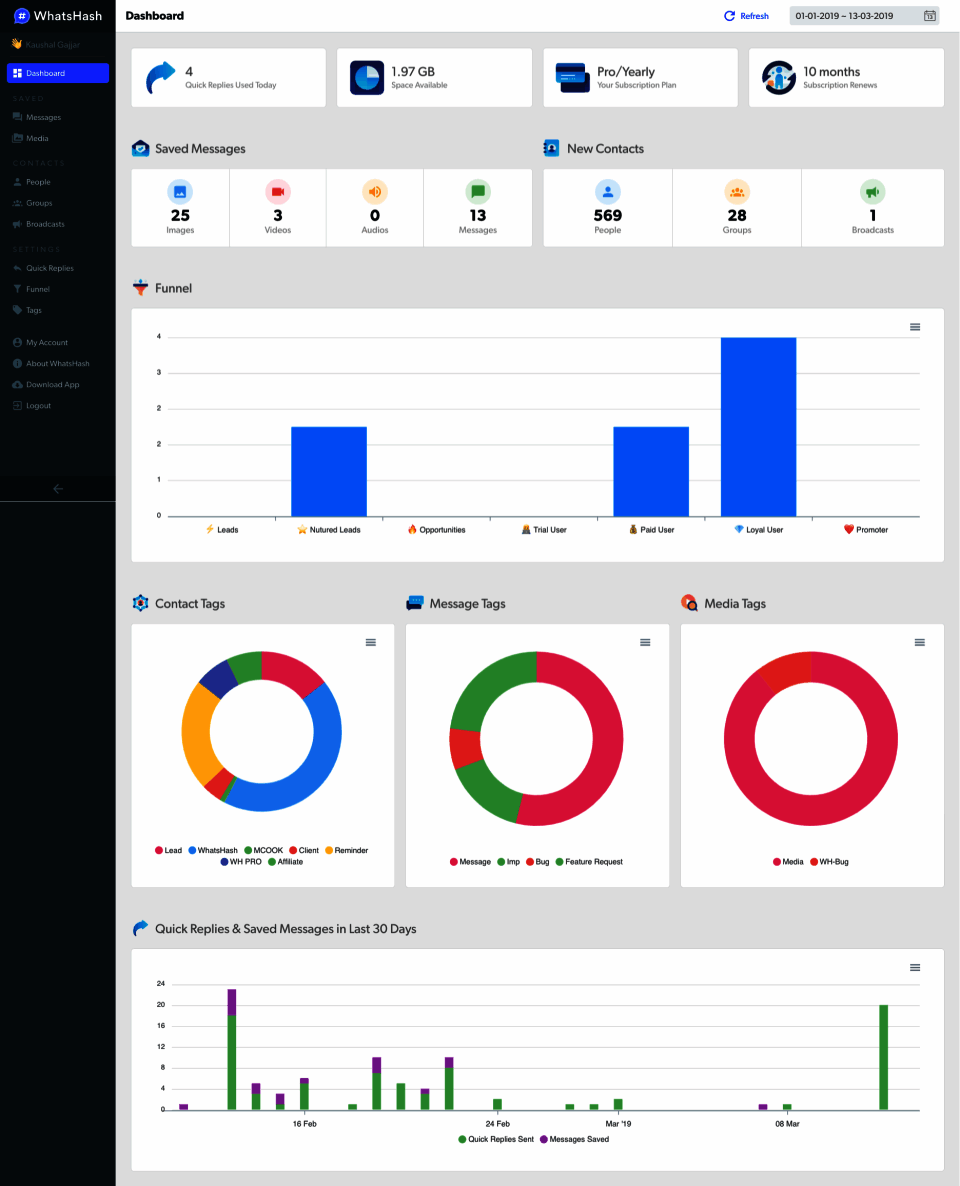Select the date range input field
This screenshot has width=960, height=1186.
pyautogui.click(x=864, y=16)
